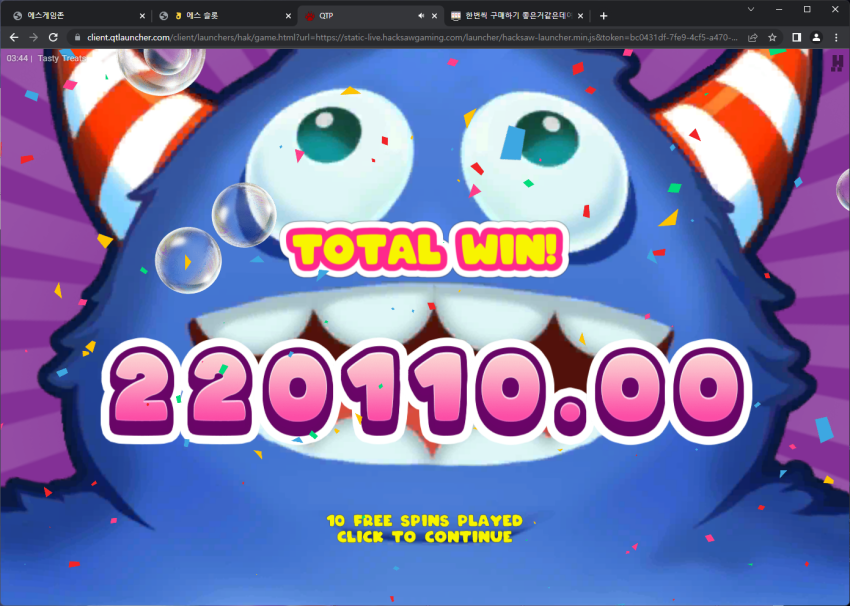Expand the tab search chevron
Screen dimensions: 850x606
(751, 9)
